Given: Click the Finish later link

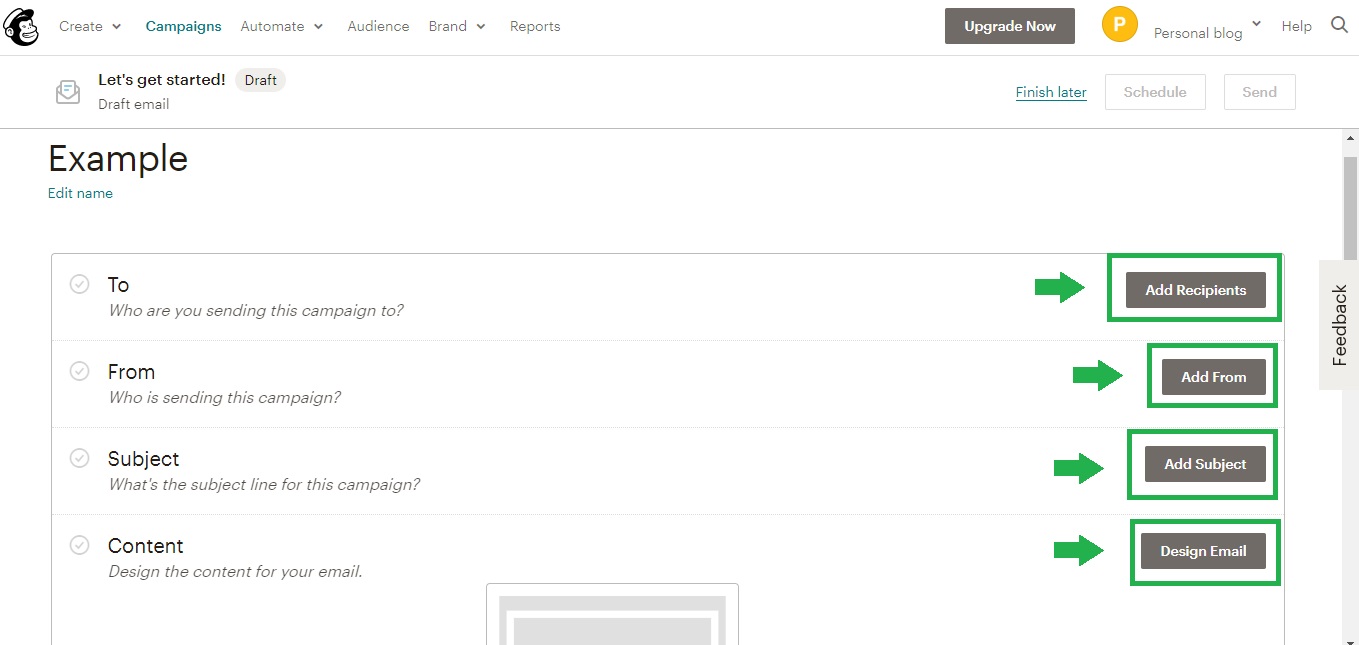Looking at the screenshot, I should click(1051, 92).
